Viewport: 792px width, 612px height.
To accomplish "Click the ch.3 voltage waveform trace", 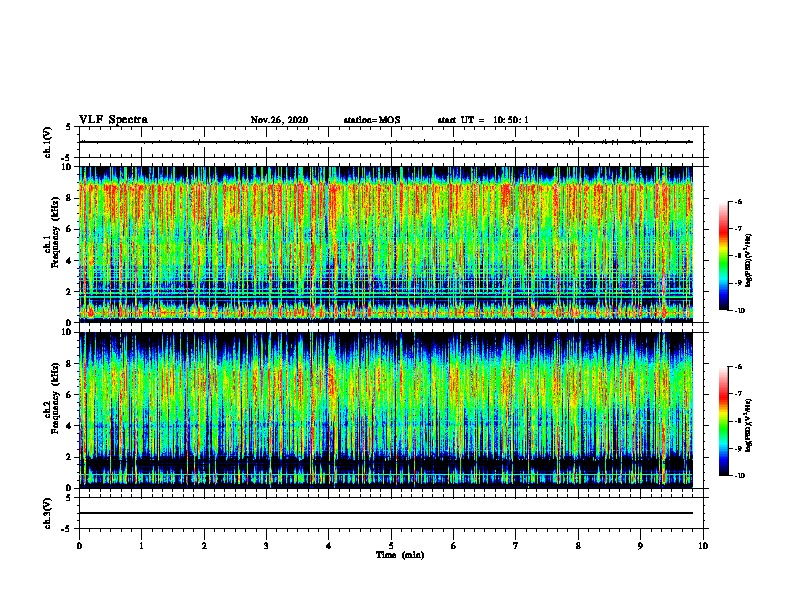I will pyautogui.click(x=386, y=513).
